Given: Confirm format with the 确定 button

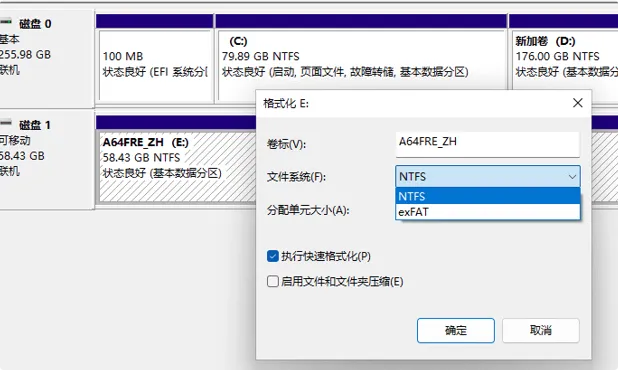Looking at the screenshot, I should point(456,330).
